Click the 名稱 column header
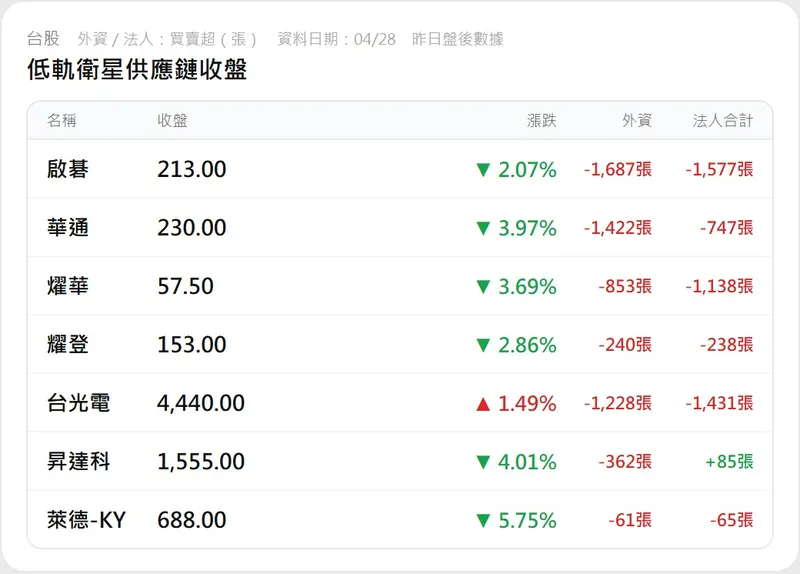Viewport: 800px width, 574px height. pos(61,121)
